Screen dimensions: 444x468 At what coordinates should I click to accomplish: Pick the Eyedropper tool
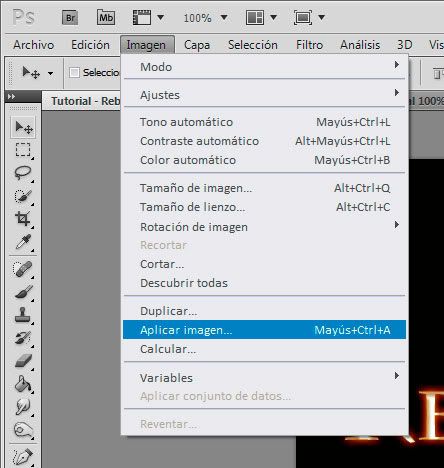[23, 242]
